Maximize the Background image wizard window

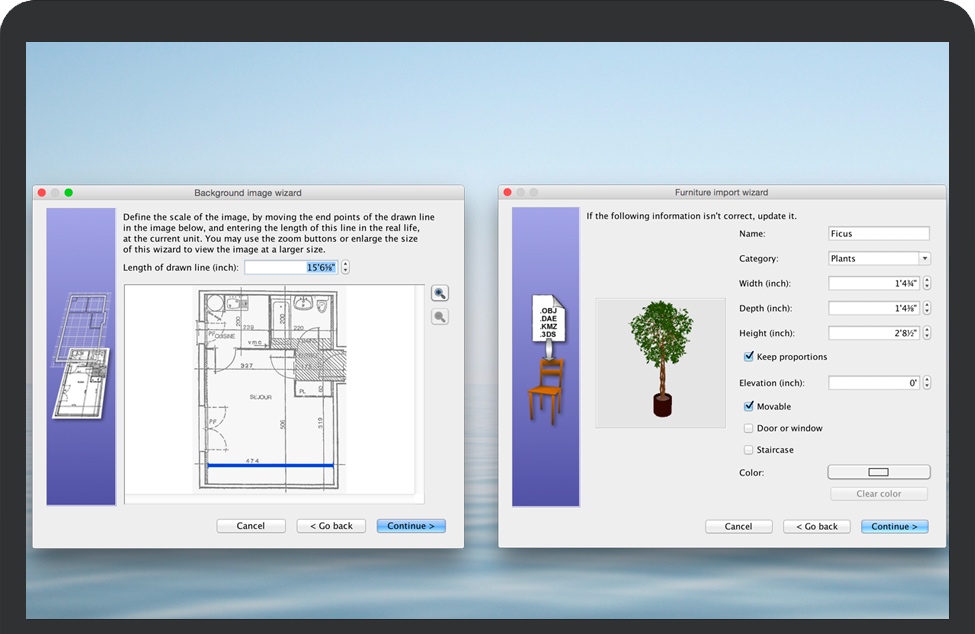(x=69, y=192)
